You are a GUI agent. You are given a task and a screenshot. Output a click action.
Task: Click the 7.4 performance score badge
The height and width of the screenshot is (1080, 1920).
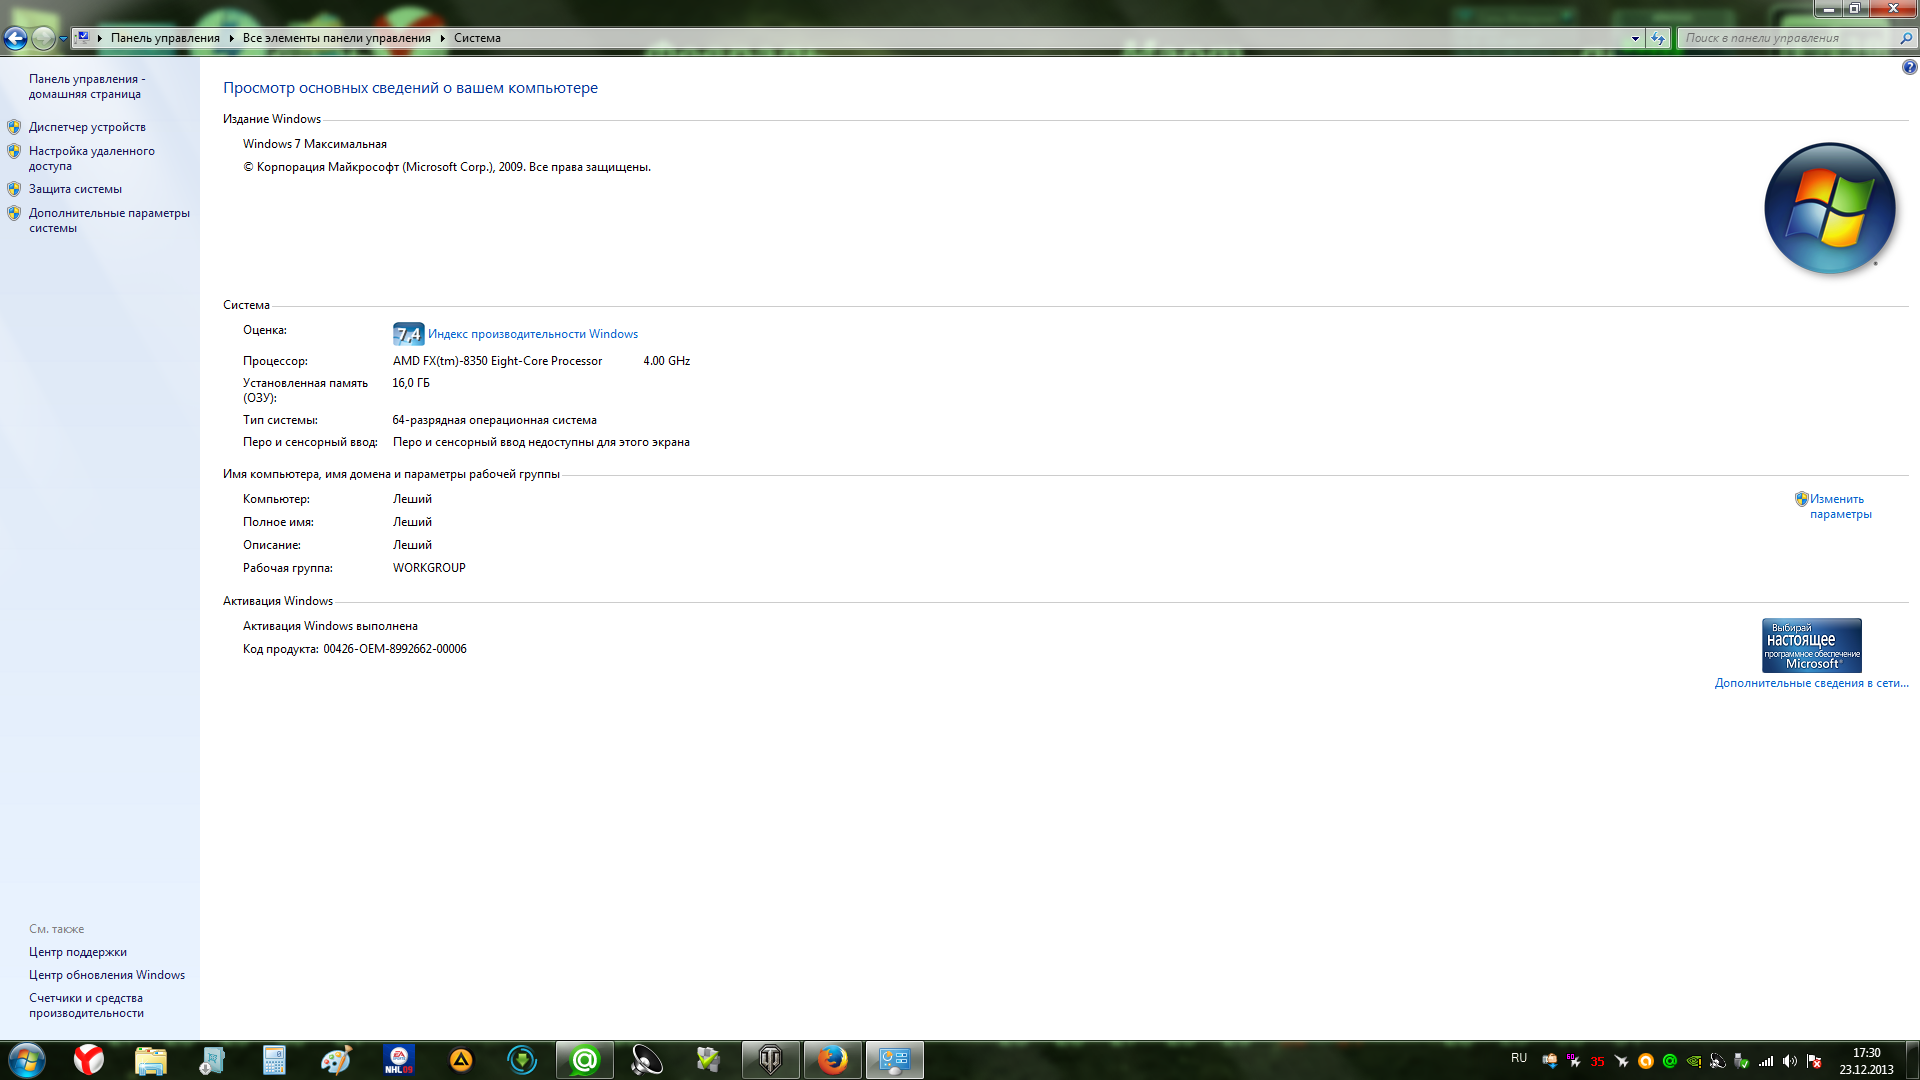tap(408, 334)
